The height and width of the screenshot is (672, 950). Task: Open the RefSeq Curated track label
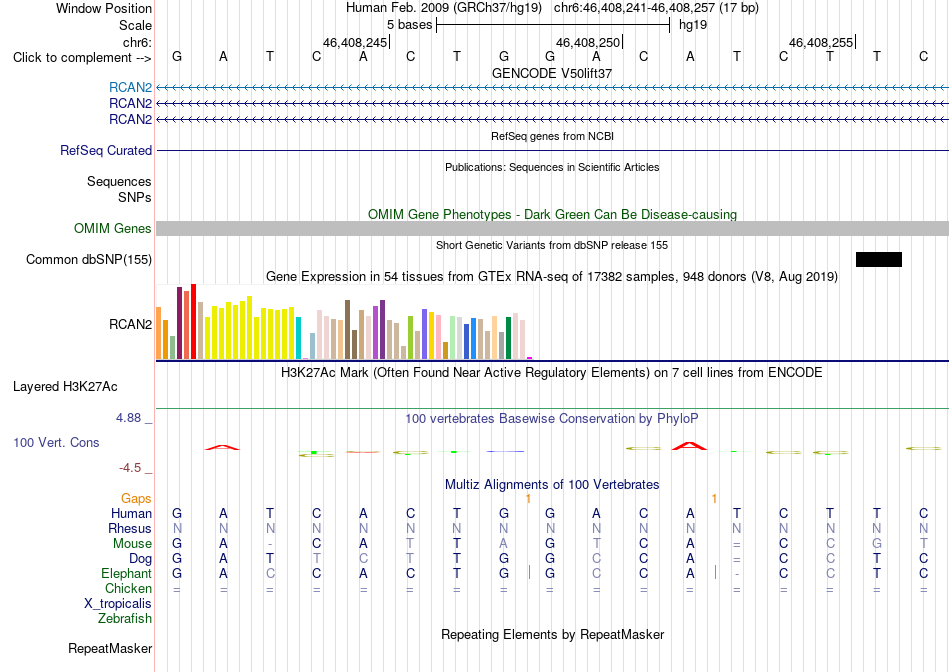pos(106,150)
